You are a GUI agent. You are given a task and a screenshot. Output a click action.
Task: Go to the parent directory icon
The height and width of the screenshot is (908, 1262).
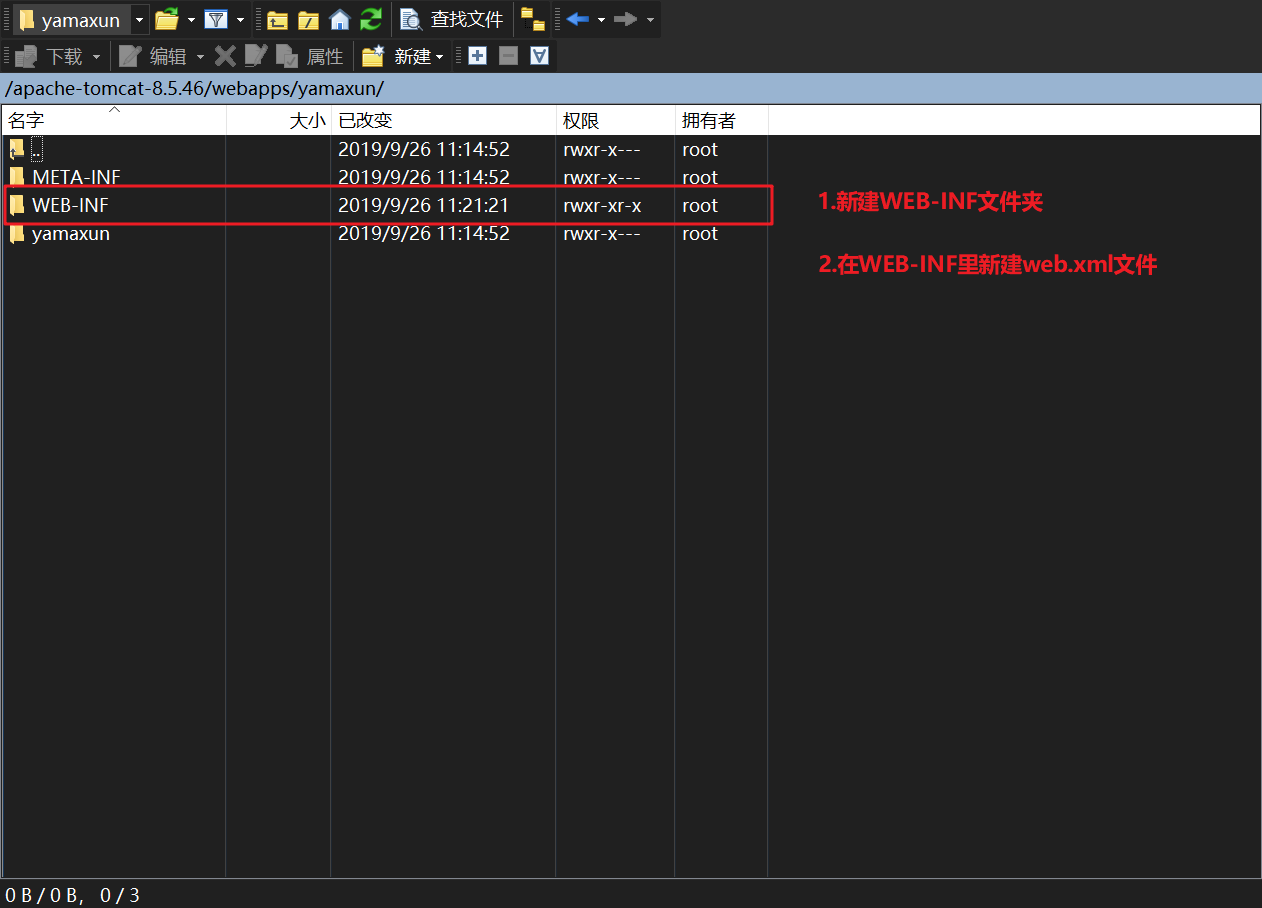277,19
